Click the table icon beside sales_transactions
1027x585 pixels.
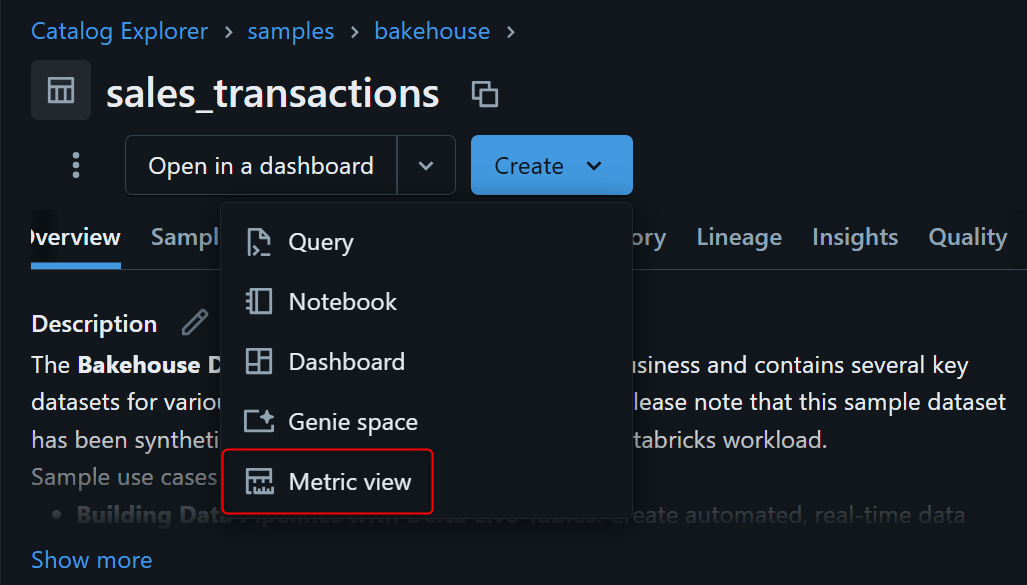click(61, 90)
